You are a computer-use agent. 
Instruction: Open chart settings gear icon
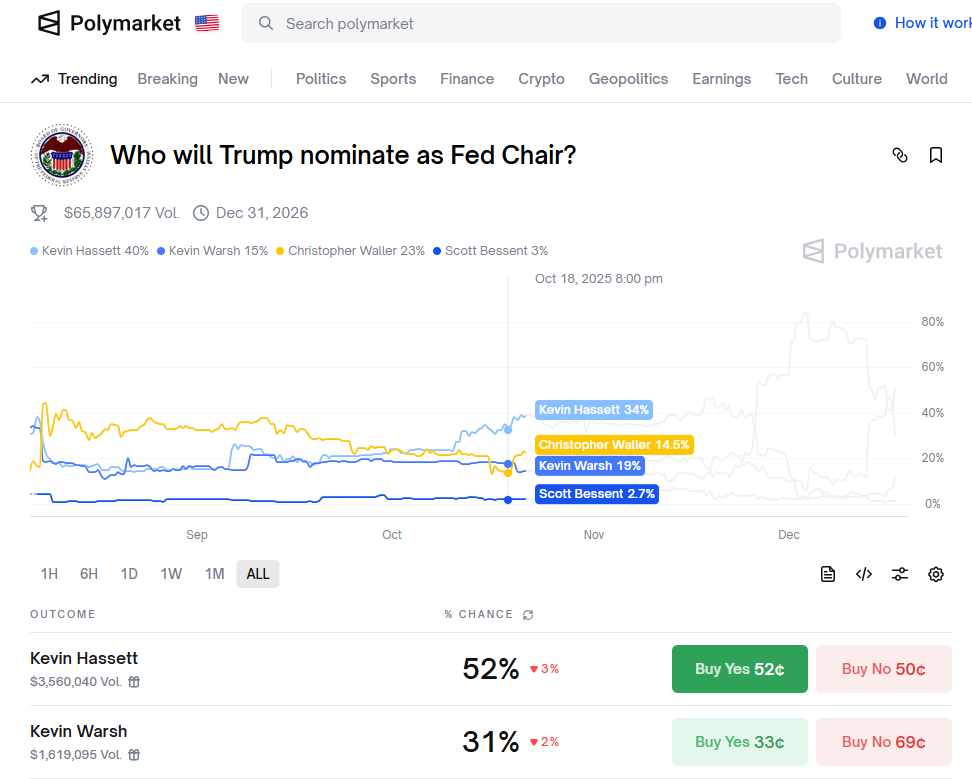pyautogui.click(x=936, y=574)
